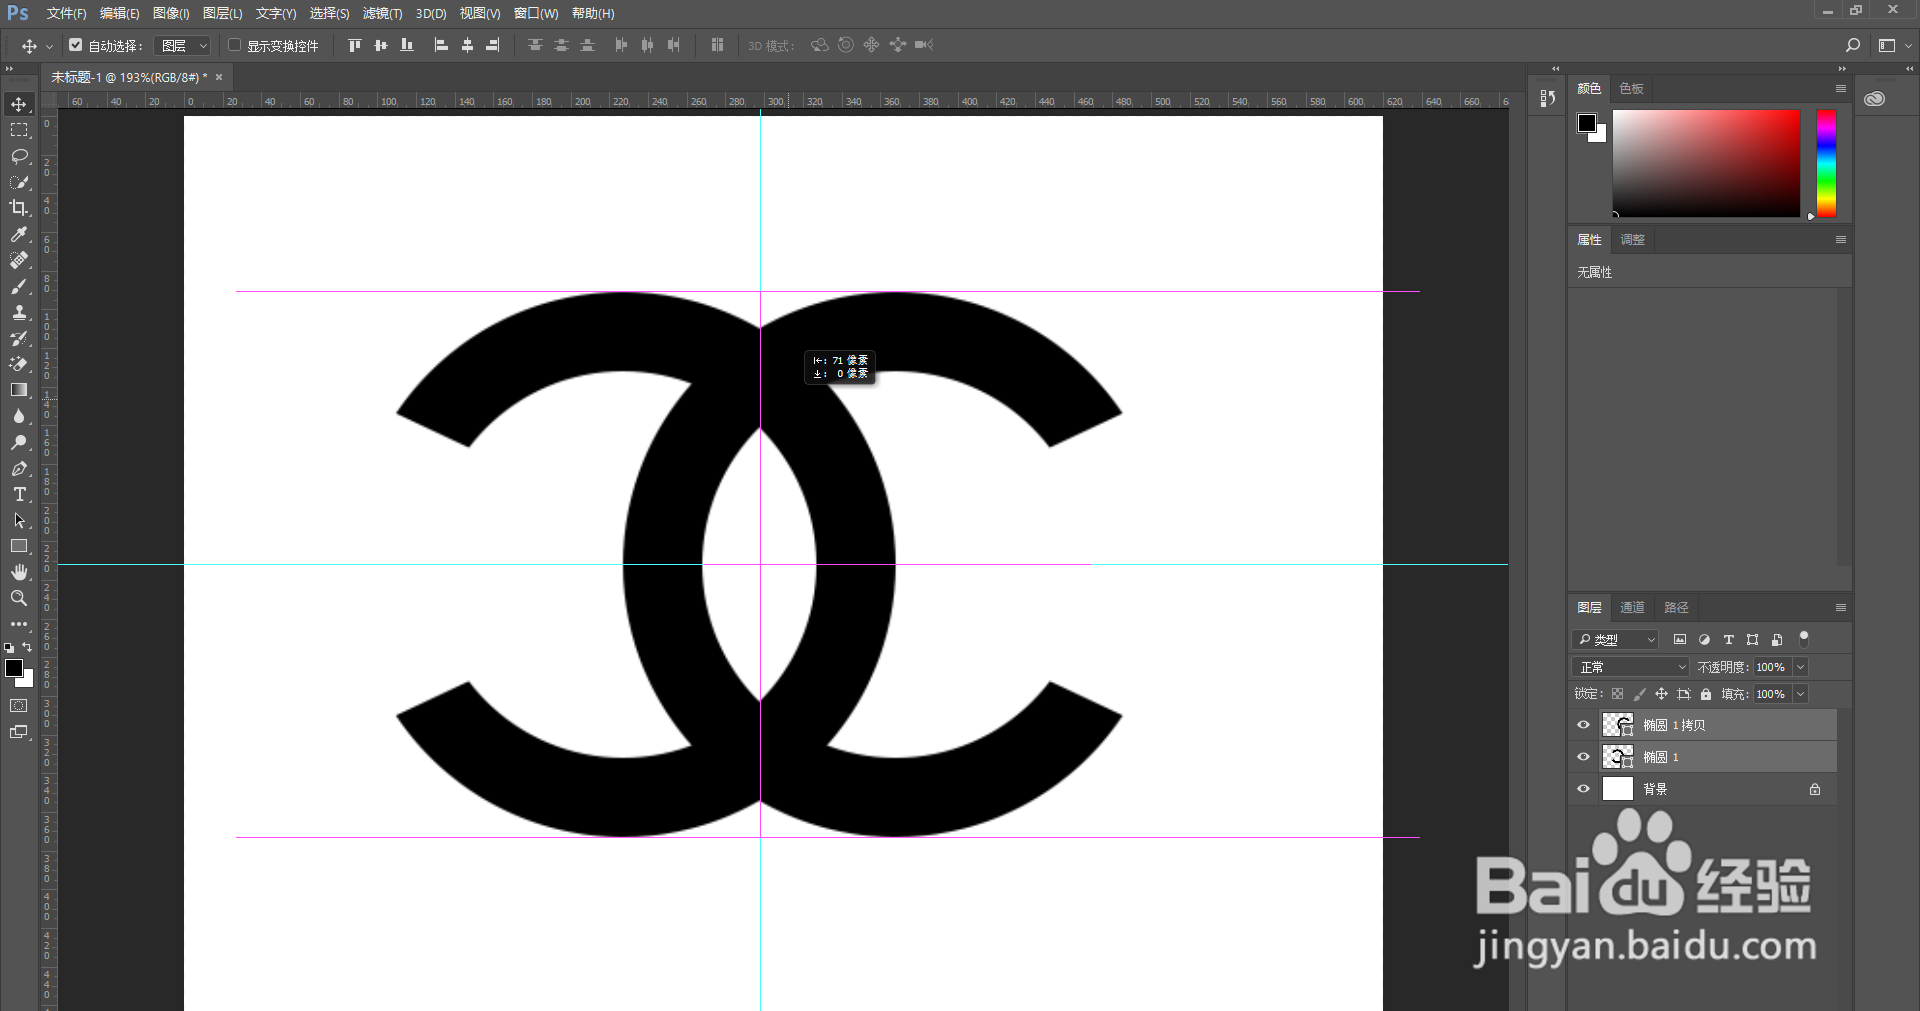The height and width of the screenshot is (1011, 1920).
Task: Open the blend mode 正常 dropdown
Action: coord(1631,667)
